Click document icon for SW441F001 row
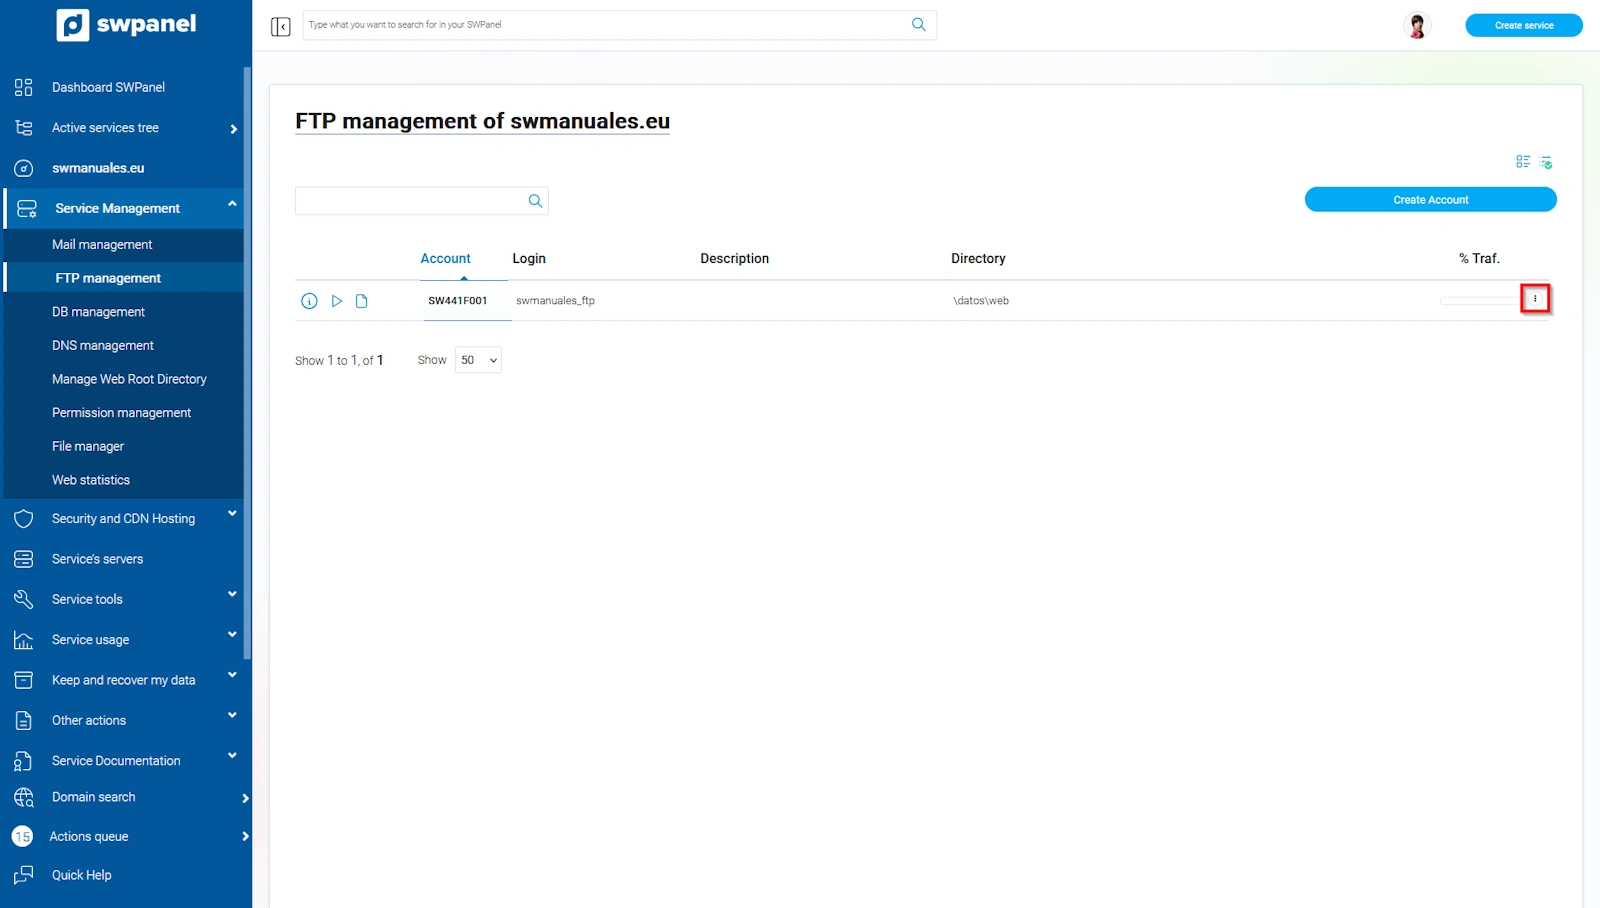This screenshot has width=1600, height=908. [362, 301]
